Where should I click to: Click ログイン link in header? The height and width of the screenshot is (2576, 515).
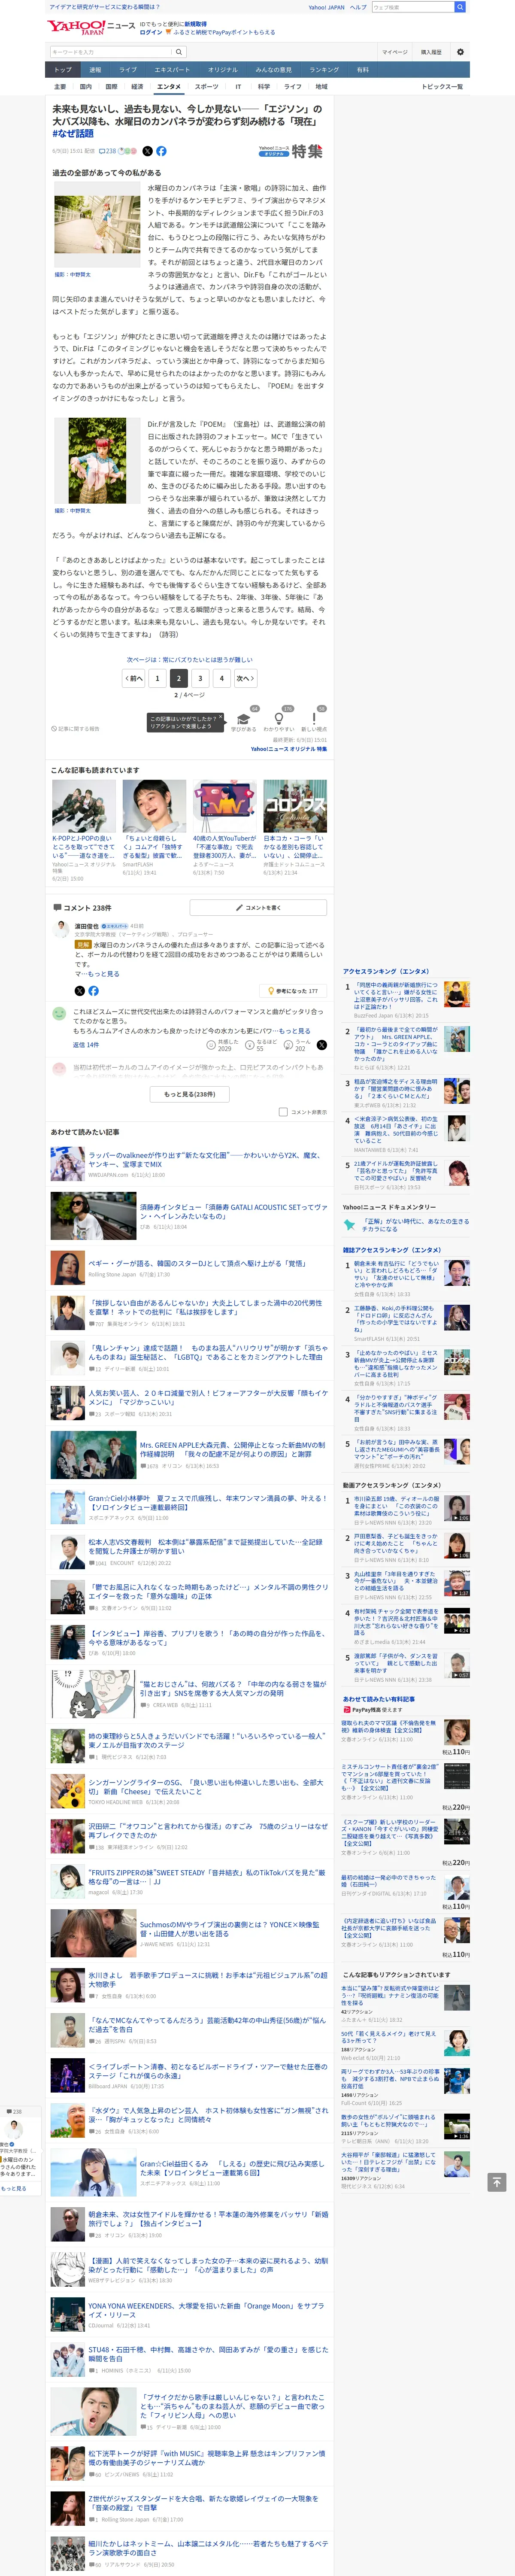151,32
